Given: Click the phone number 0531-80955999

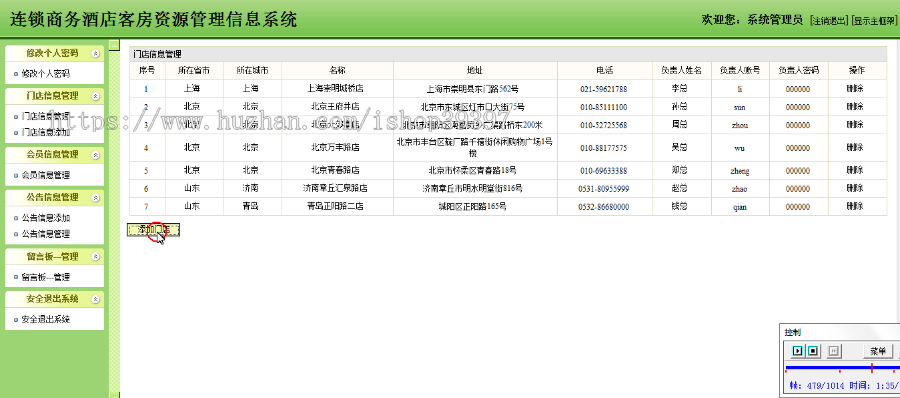Looking at the screenshot, I should (x=603, y=189).
